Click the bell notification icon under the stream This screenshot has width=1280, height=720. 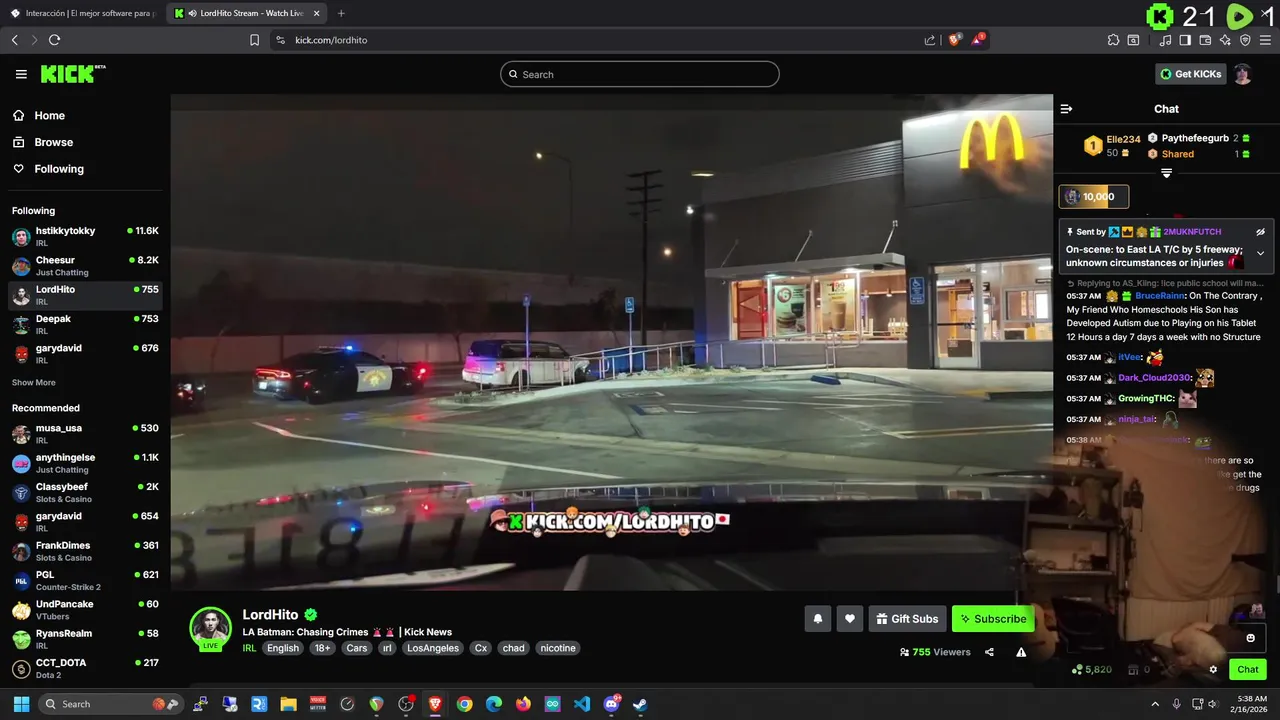(817, 619)
